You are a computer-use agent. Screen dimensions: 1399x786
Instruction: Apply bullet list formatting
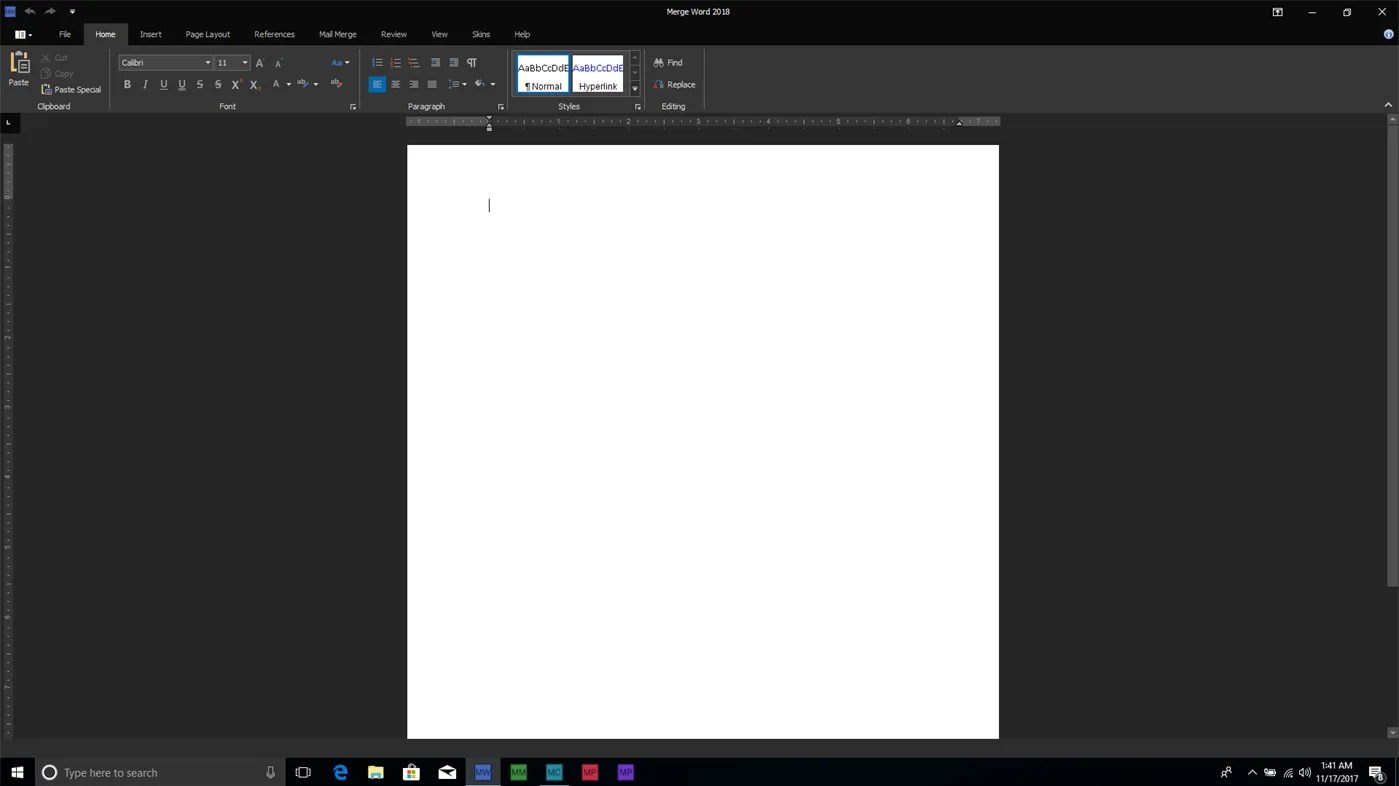point(377,62)
